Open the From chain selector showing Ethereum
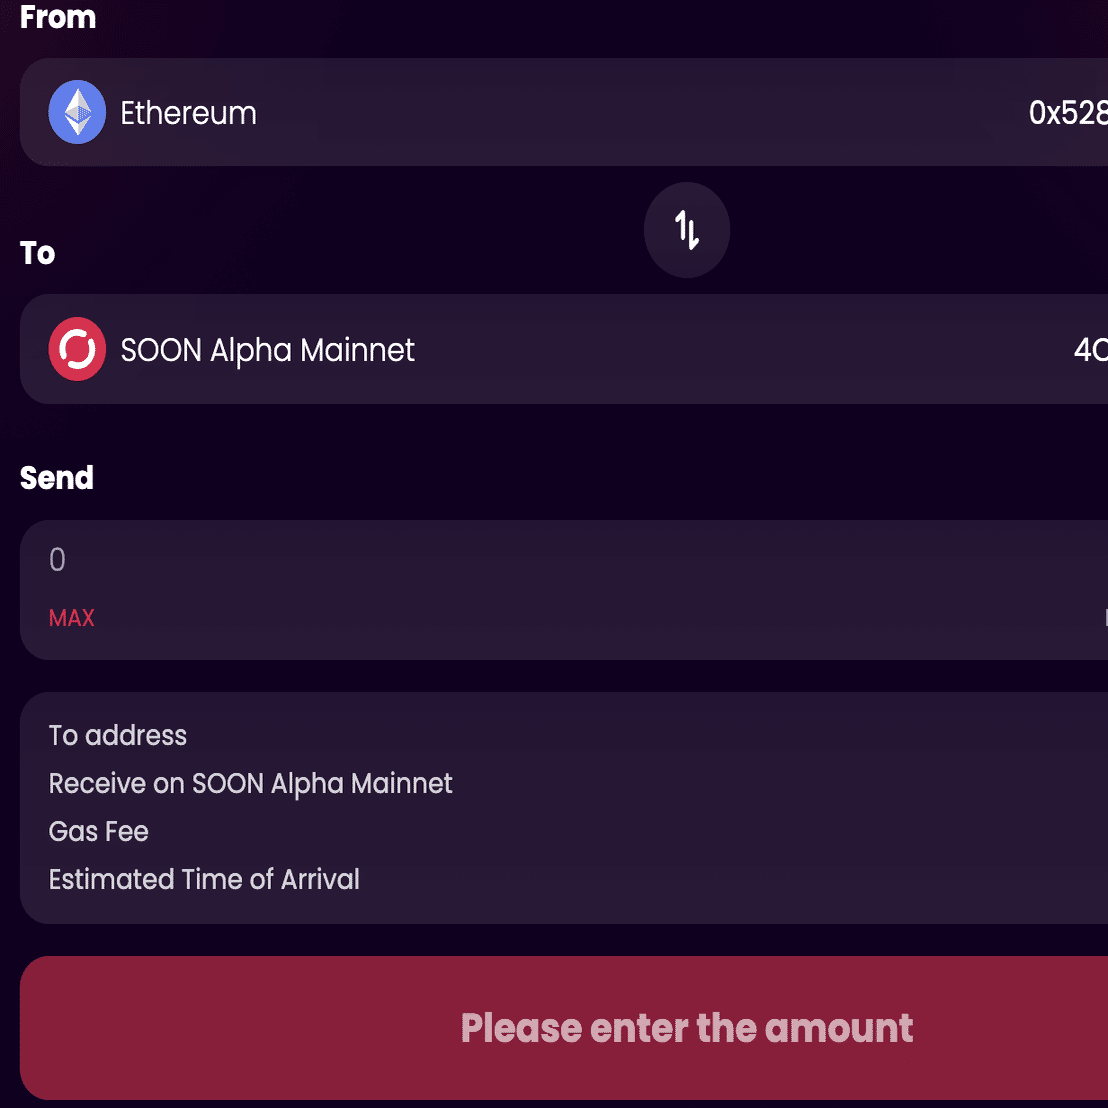This screenshot has height=1108, width=1108. coord(400,112)
